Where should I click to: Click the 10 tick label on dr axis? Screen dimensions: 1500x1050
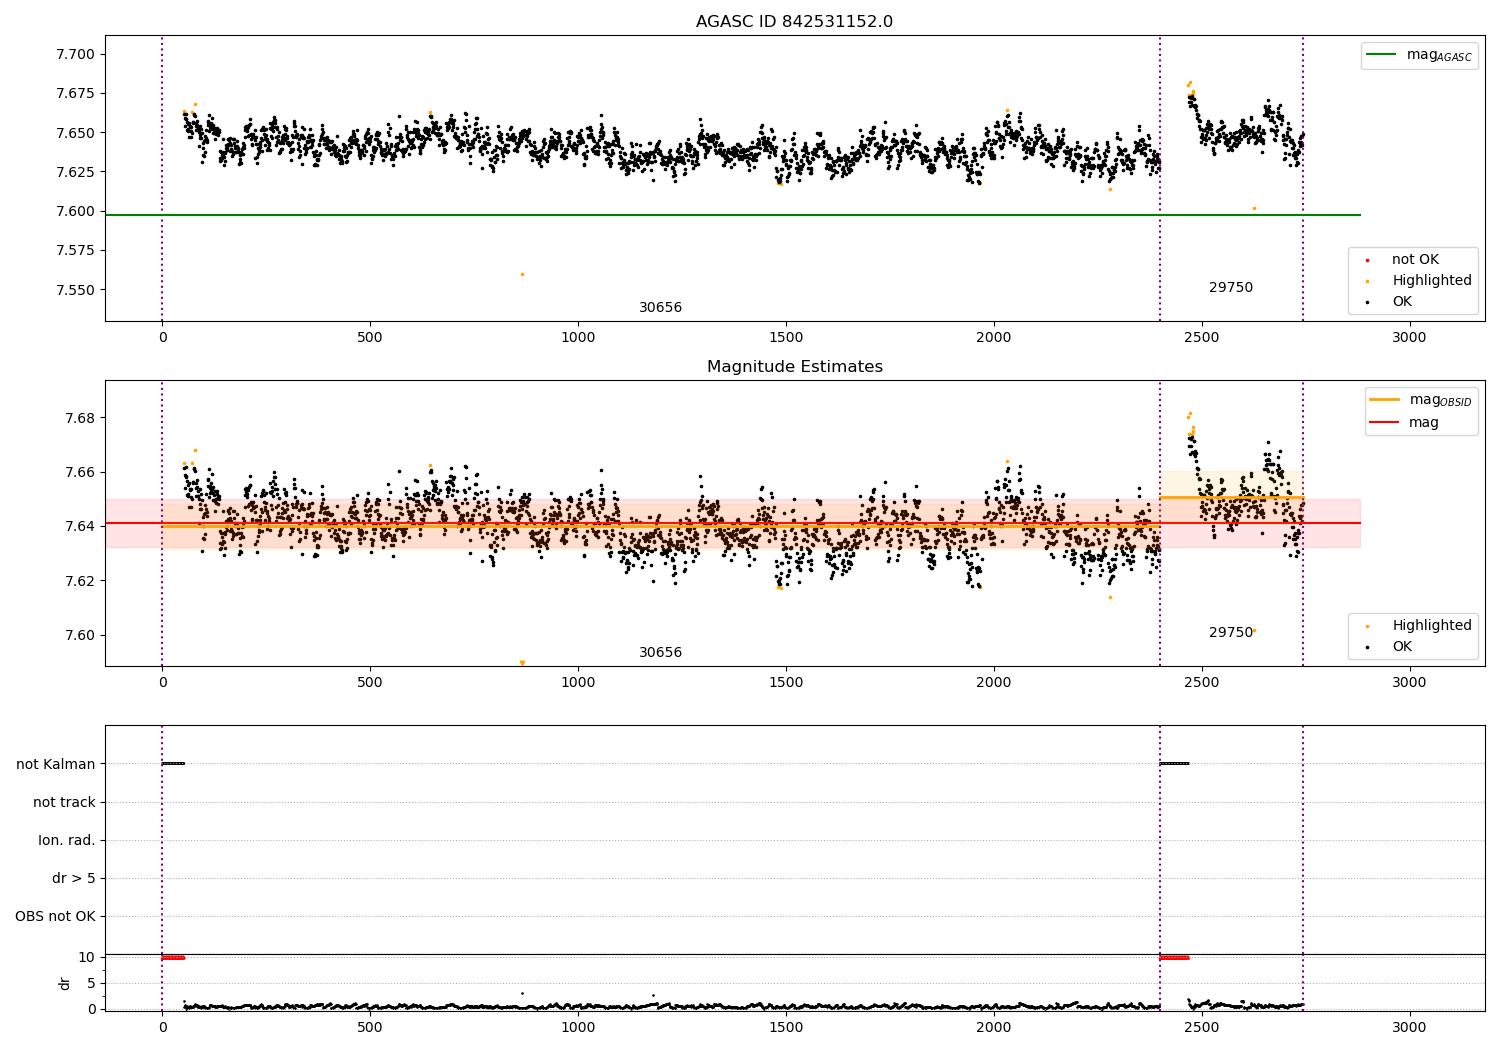(x=87, y=957)
